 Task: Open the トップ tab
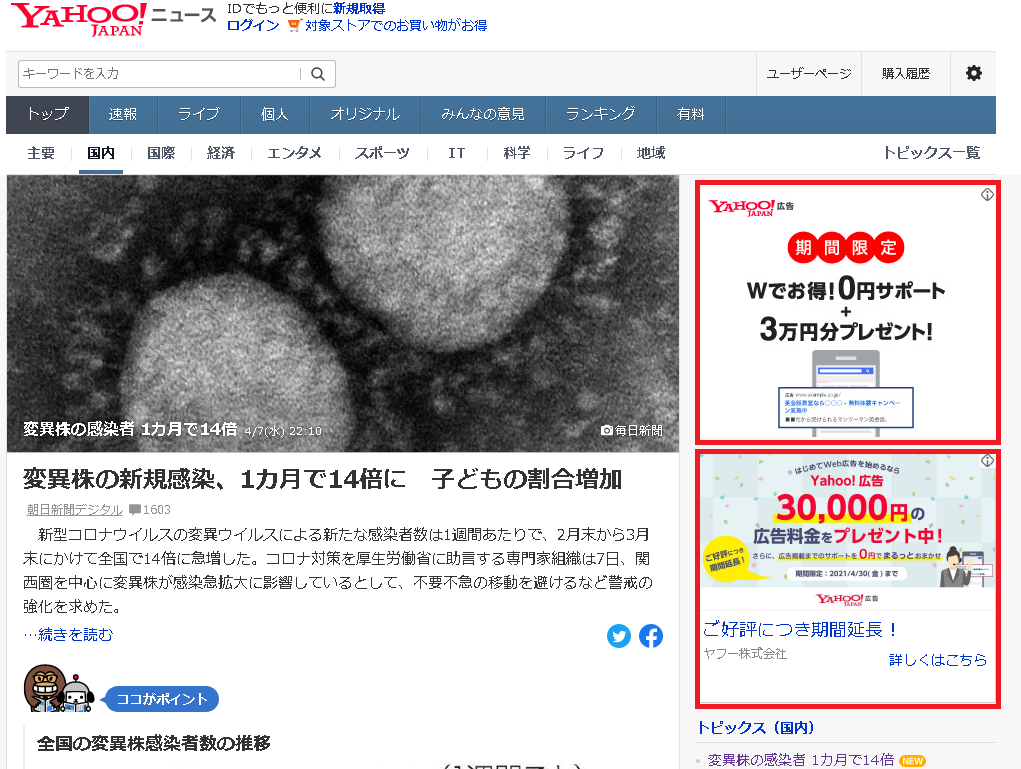click(48, 115)
